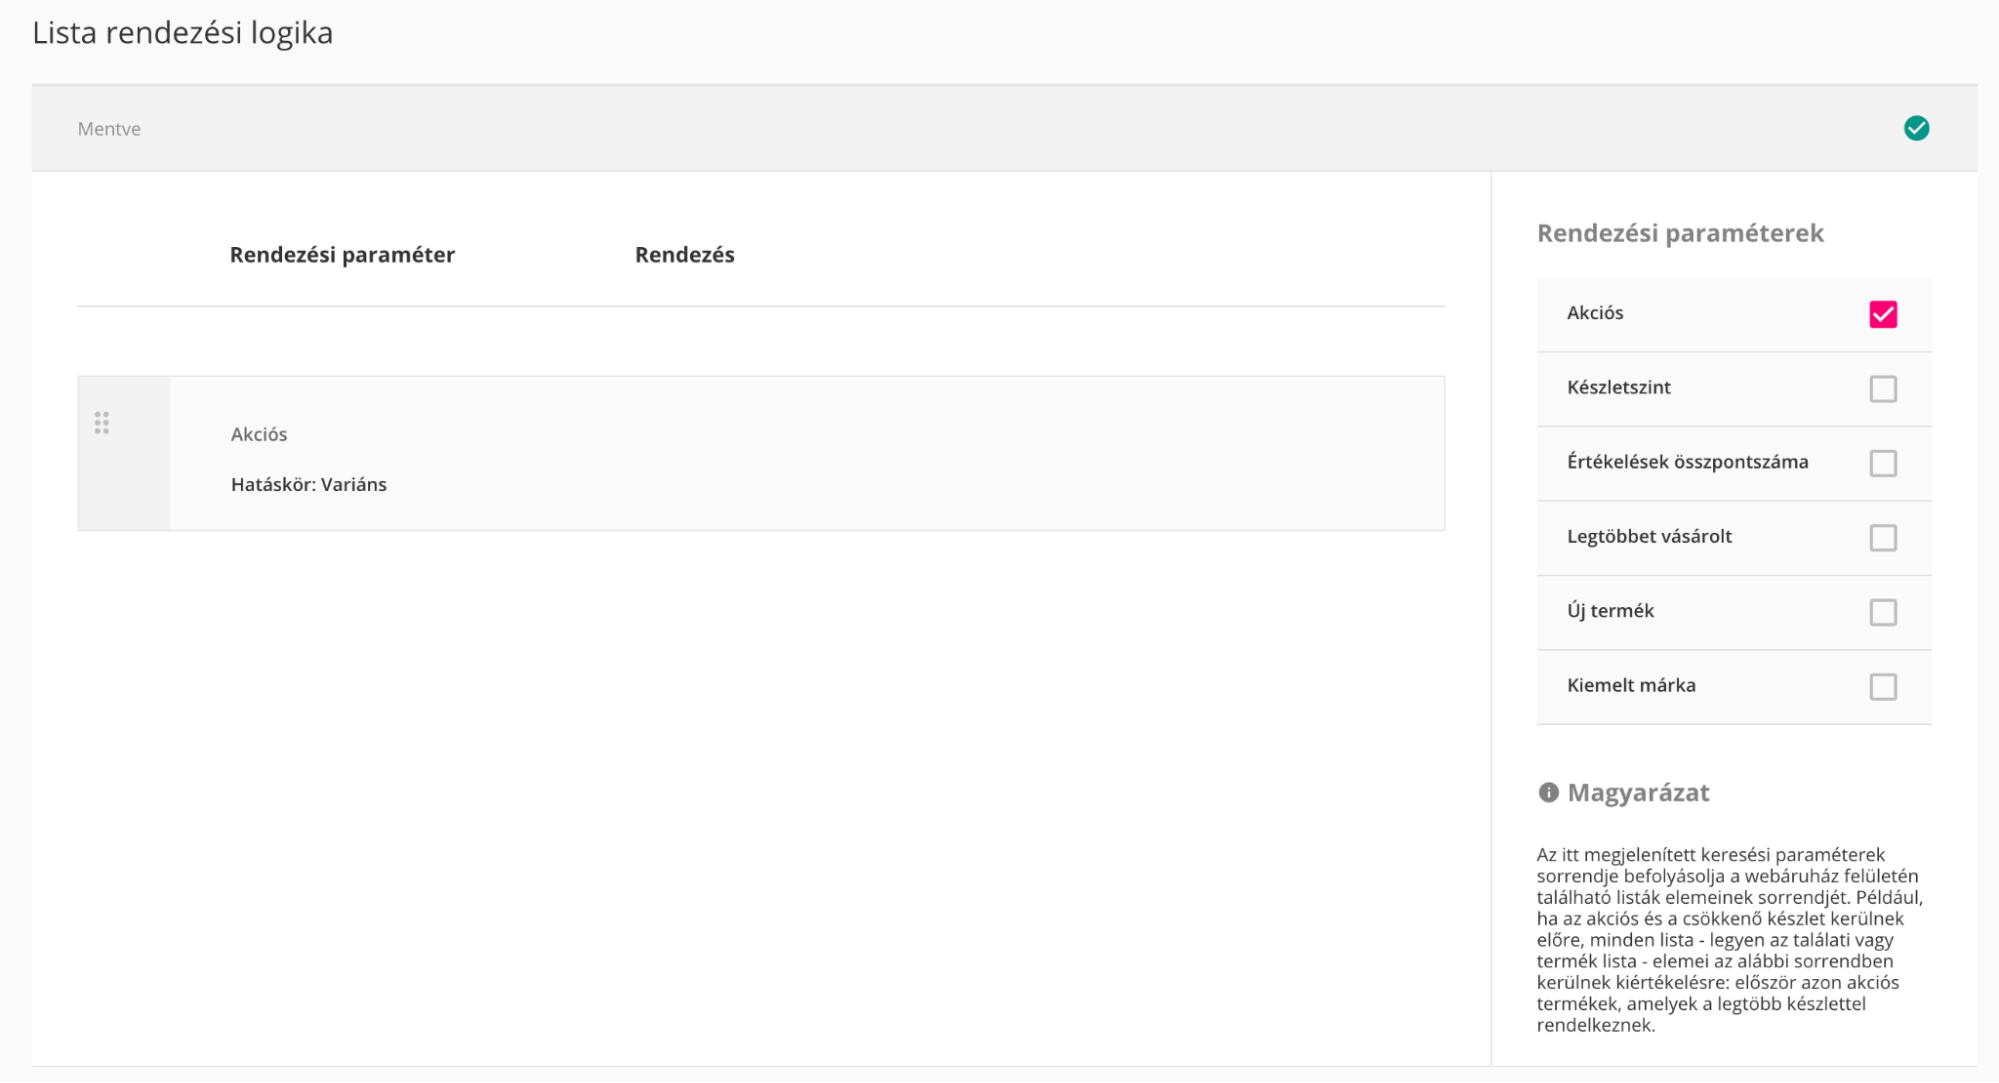Check the Legtöbbet vásárolt checkbox
Viewport: 1999px width, 1083px height.
[1882, 537]
